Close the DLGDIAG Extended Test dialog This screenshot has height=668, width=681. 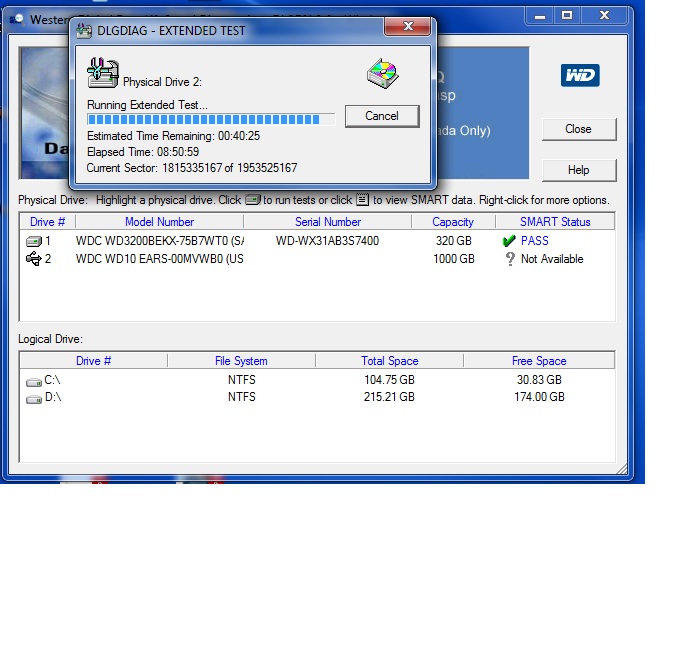point(407,26)
